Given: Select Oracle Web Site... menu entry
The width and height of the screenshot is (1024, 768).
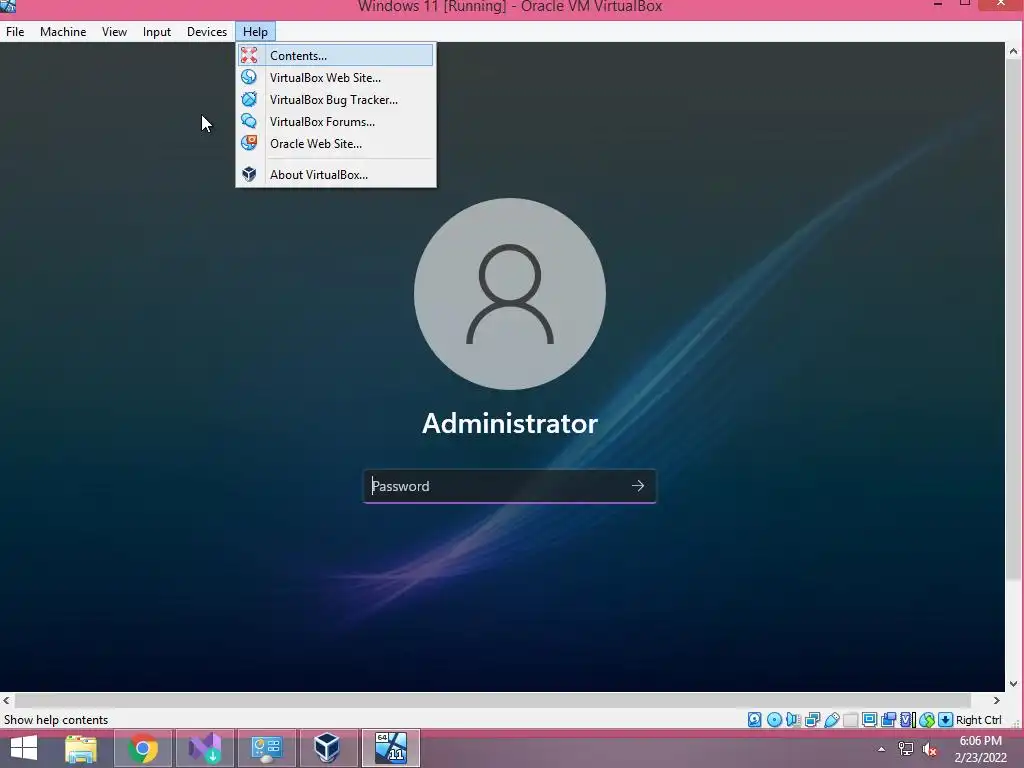Looking at the screenshot, I should click(x=336, y=144).
